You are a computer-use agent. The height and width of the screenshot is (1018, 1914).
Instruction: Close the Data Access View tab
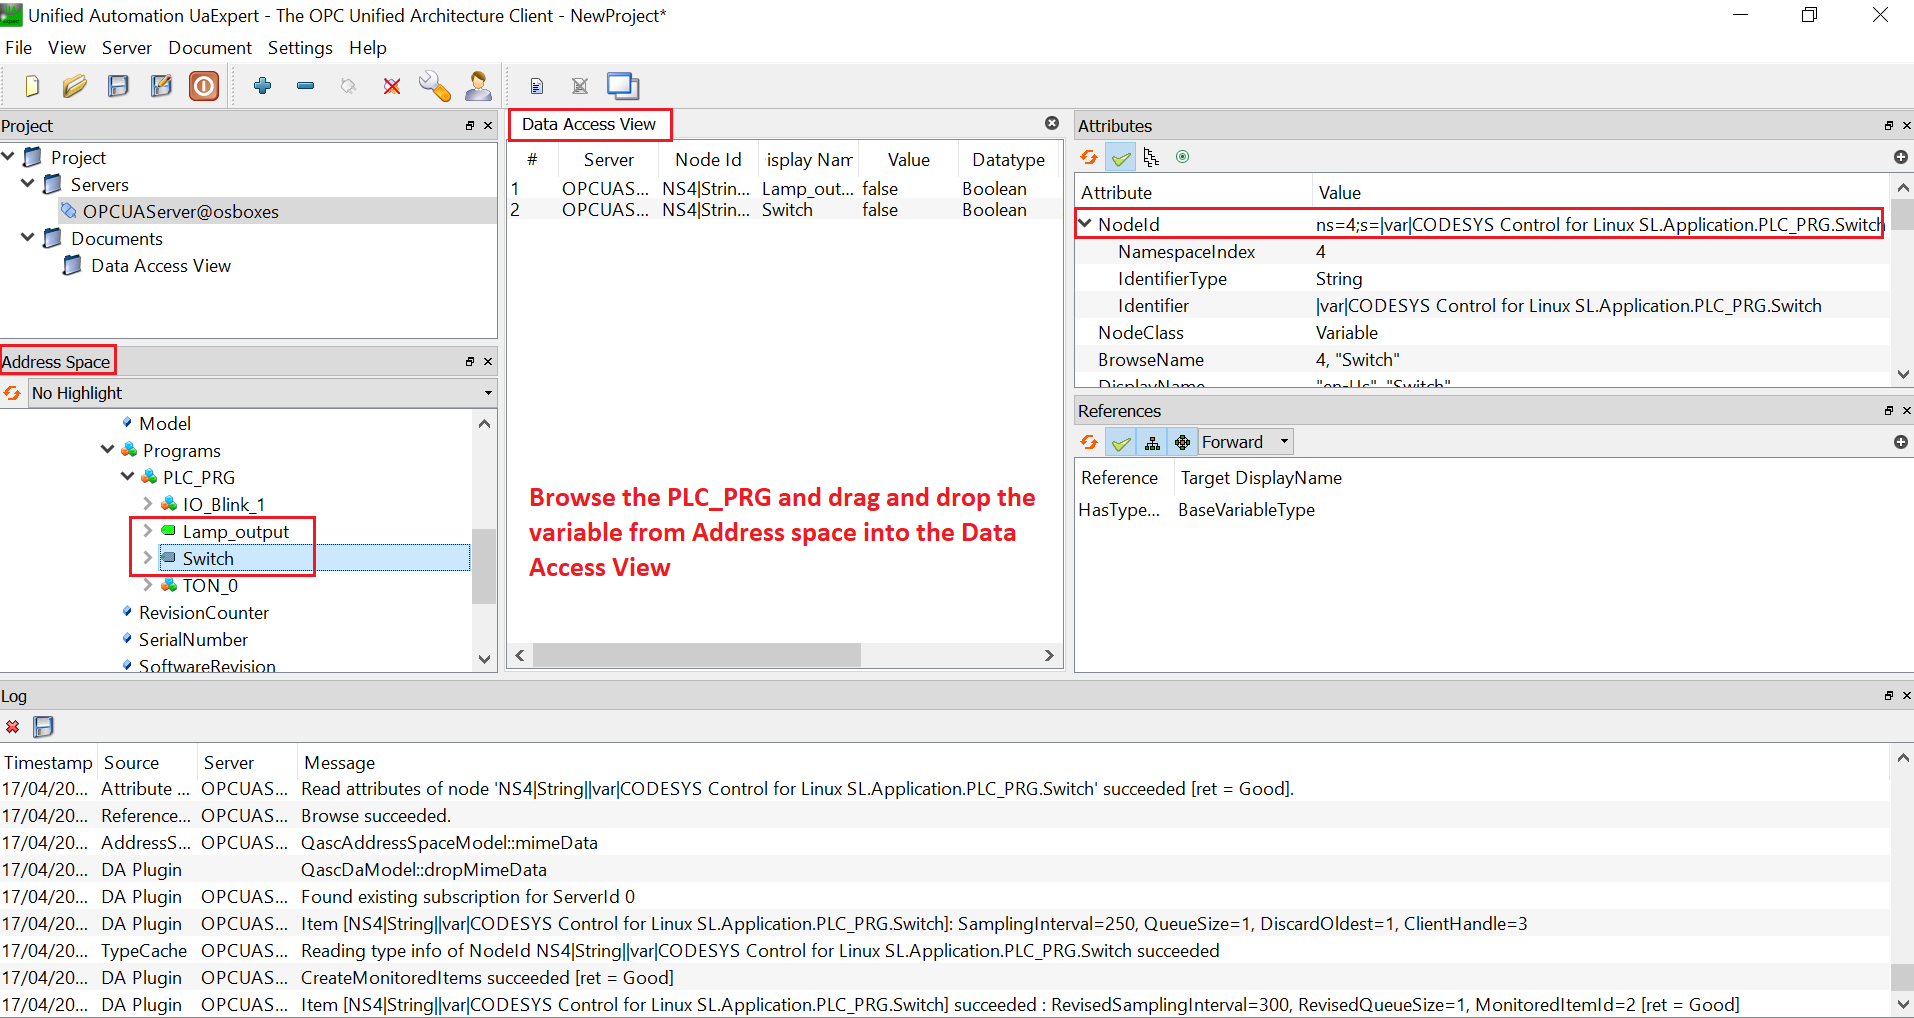coord(1052,123)
